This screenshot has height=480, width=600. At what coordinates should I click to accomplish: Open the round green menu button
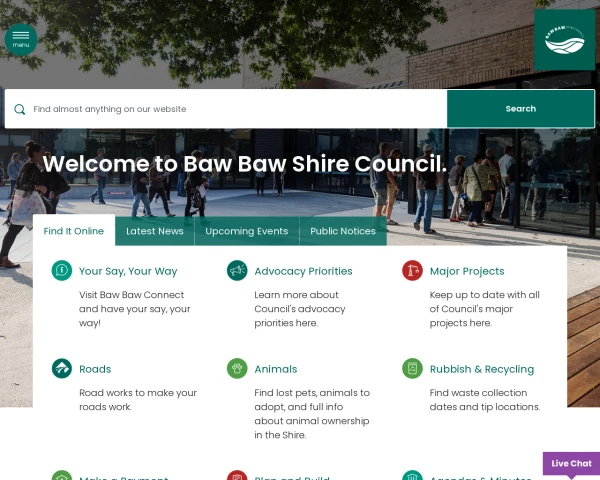click(x=21, y=39)
